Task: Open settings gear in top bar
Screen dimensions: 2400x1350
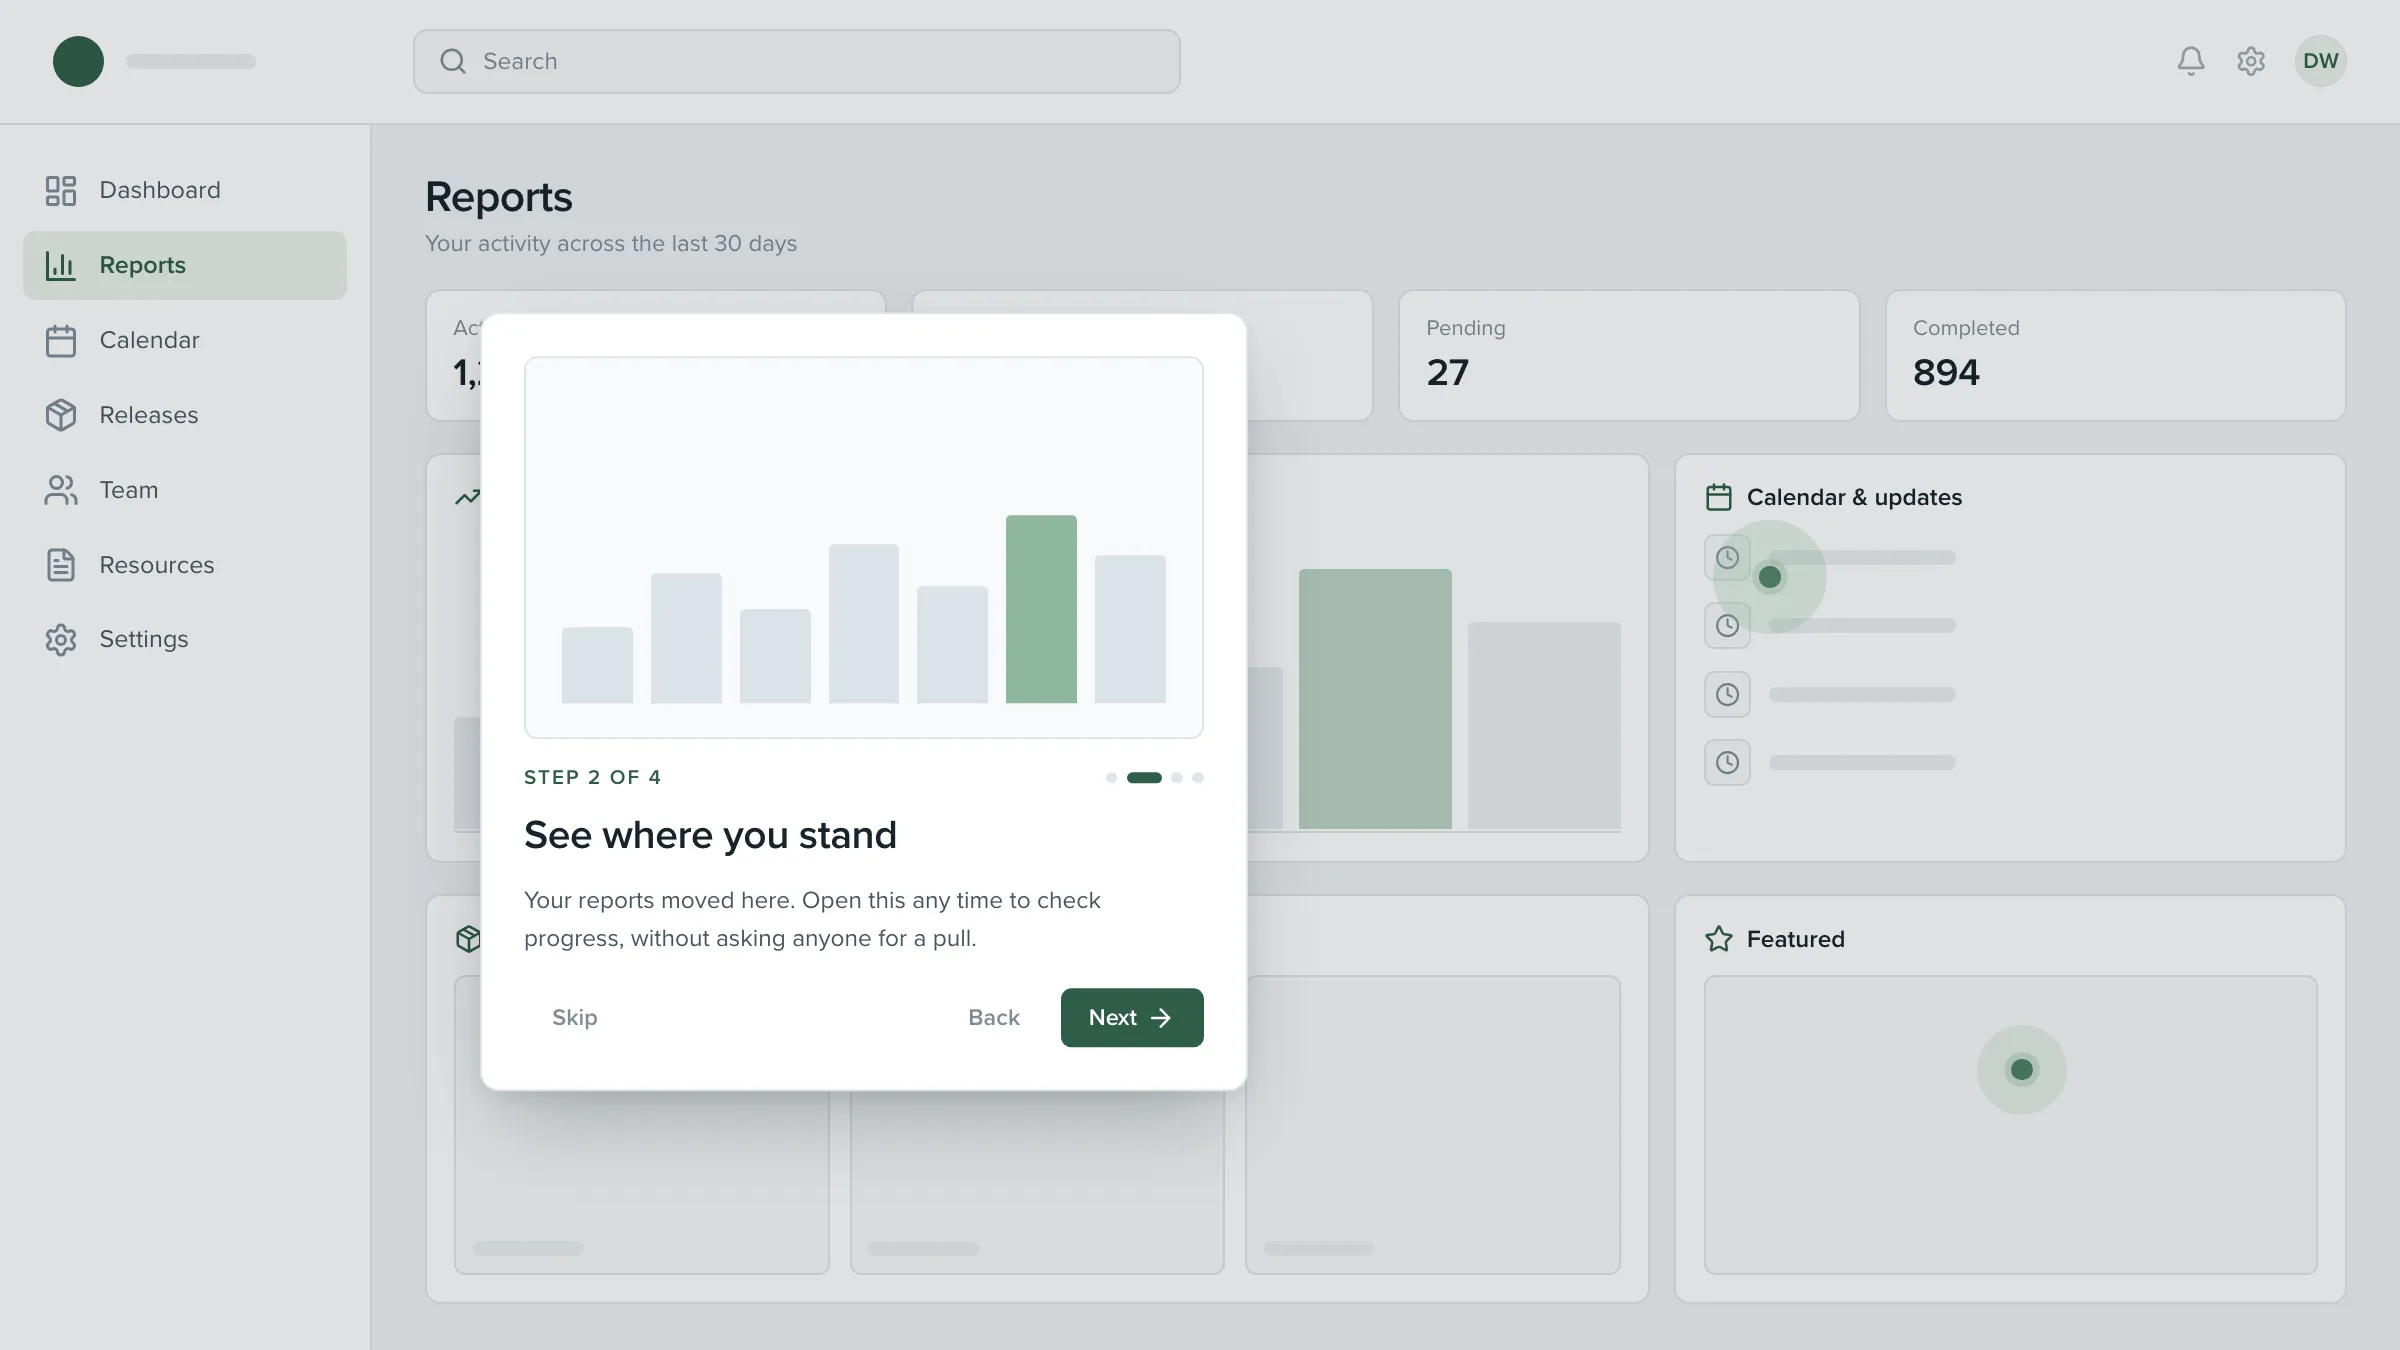Action: [x=2251, y=61]
